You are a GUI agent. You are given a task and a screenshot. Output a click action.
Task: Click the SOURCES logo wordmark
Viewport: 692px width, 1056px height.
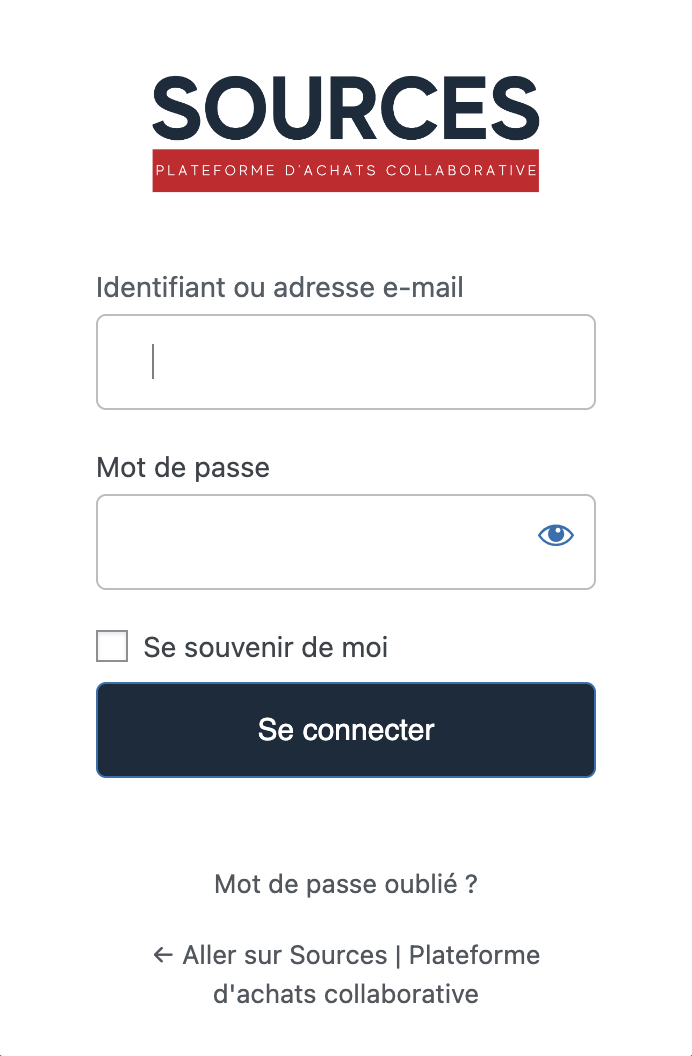(x=345, y=108)
